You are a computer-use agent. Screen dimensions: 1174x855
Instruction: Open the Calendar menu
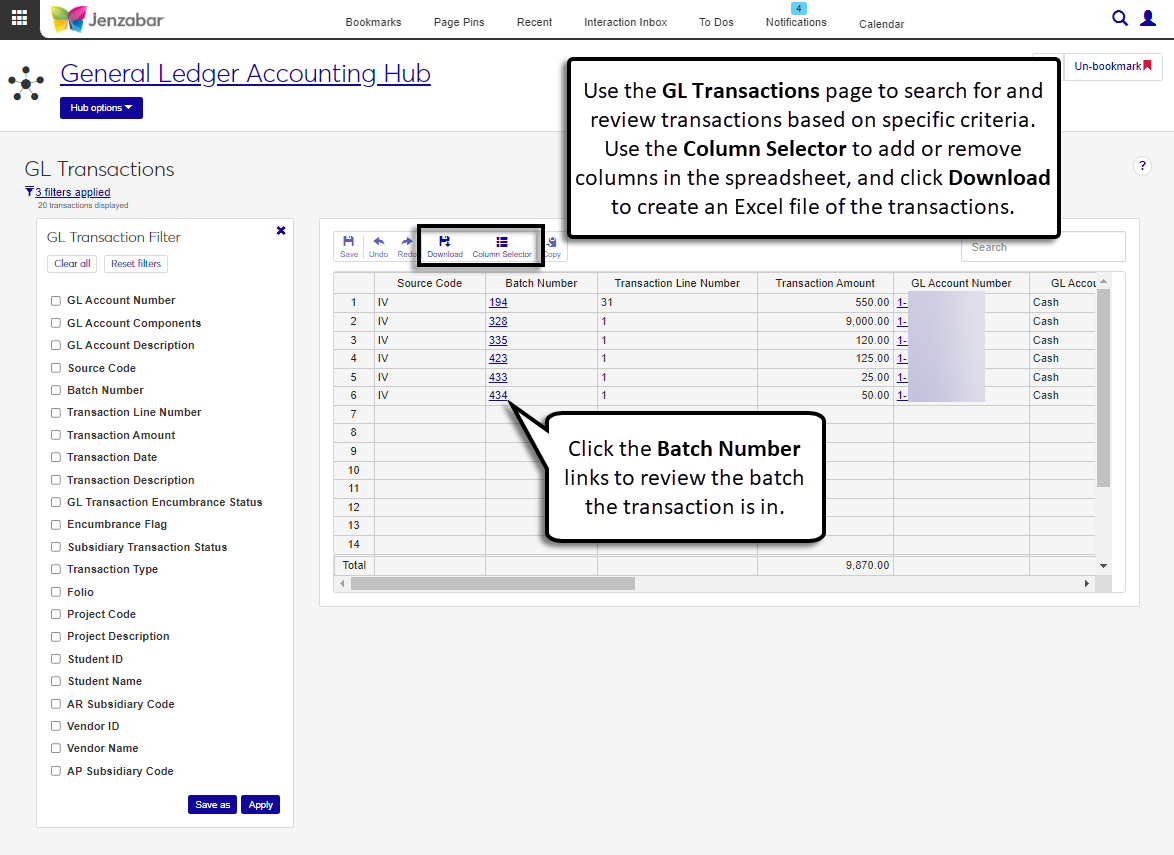click(881, 24)
